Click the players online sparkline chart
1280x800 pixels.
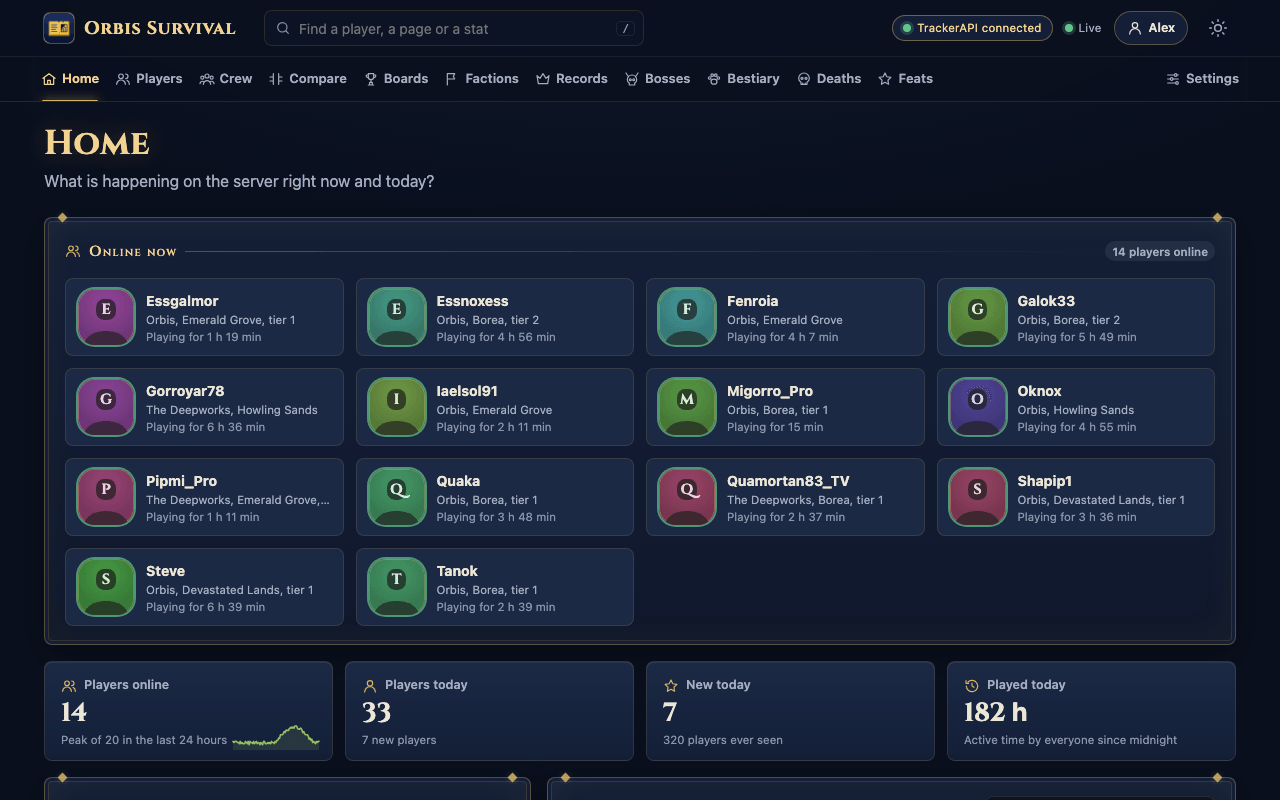pyautogui.click(x=276, y=737)
